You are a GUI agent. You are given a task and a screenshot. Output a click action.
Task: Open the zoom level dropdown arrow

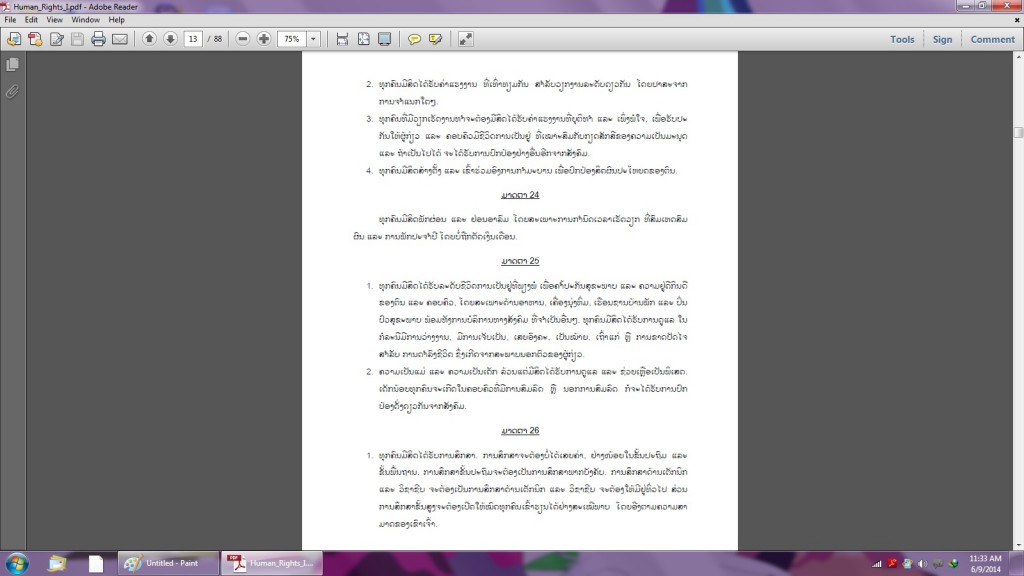tap(314, 39)
